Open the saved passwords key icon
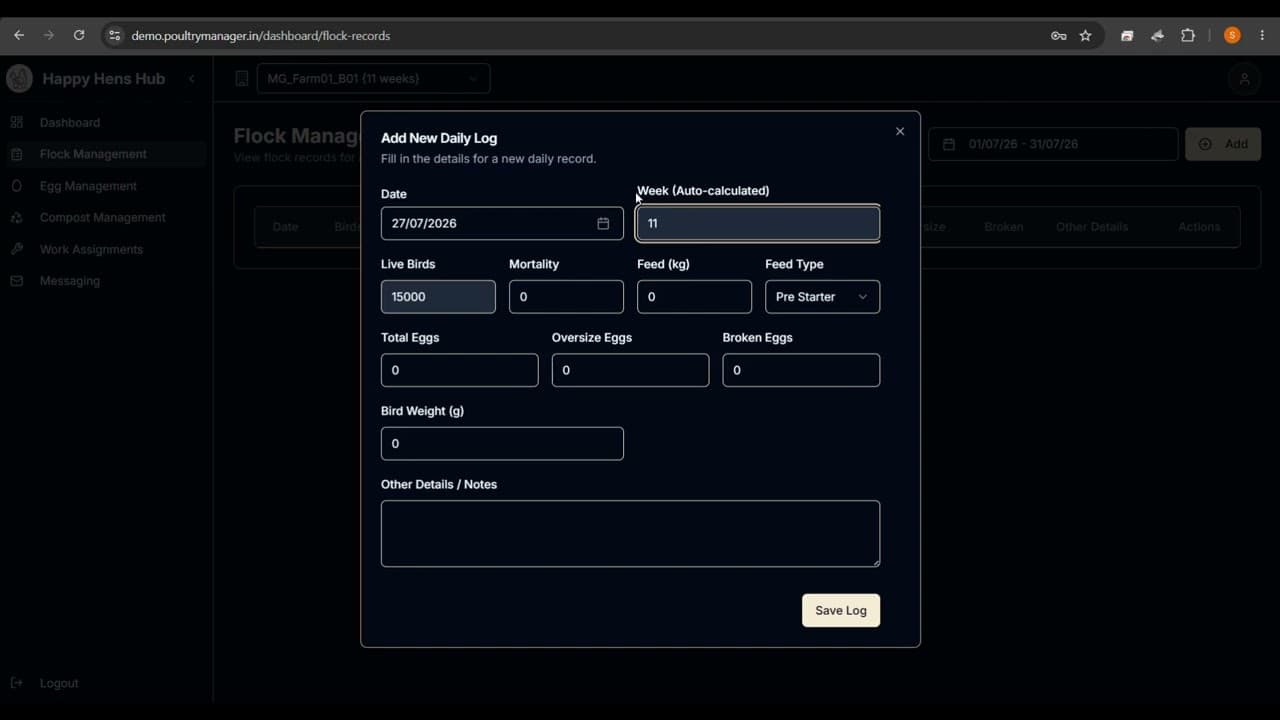This screenshot has width=1280, height=720. [1059, 35]
